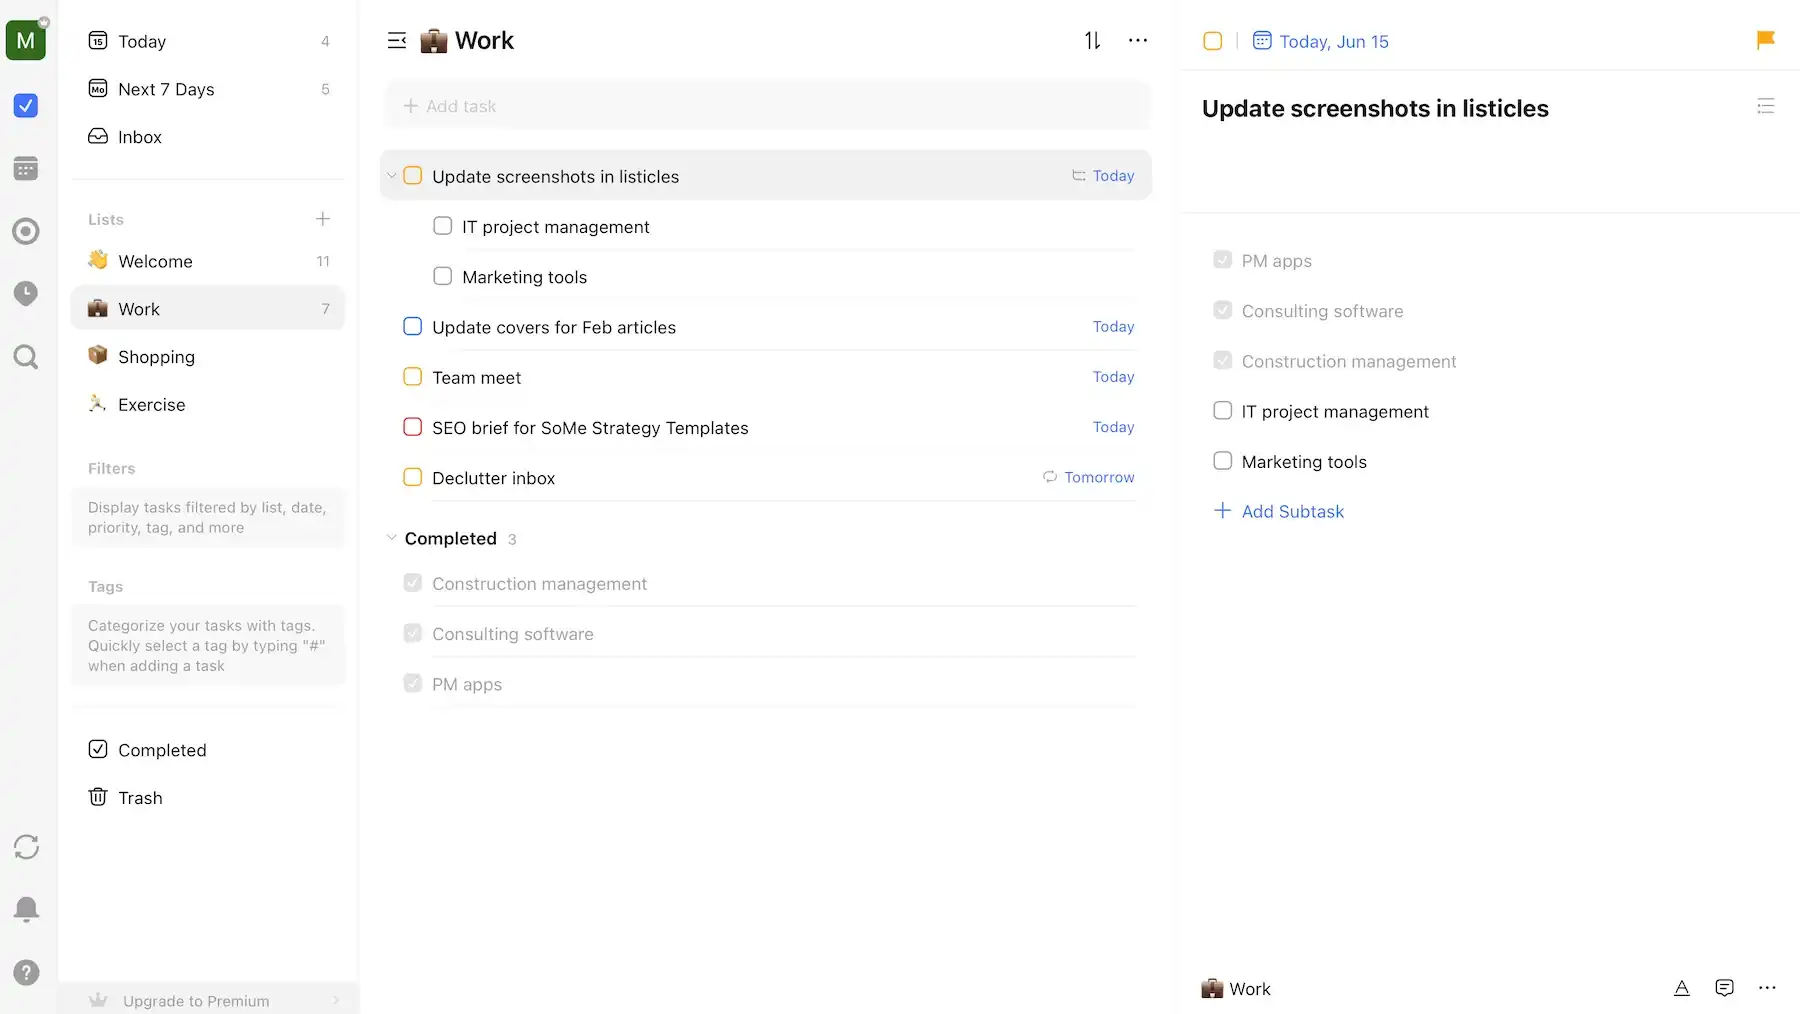Collapse subtasks of Update screenshots in listicles
The width and height of the screenshot is (1800, 1014).
click(391, 176)
